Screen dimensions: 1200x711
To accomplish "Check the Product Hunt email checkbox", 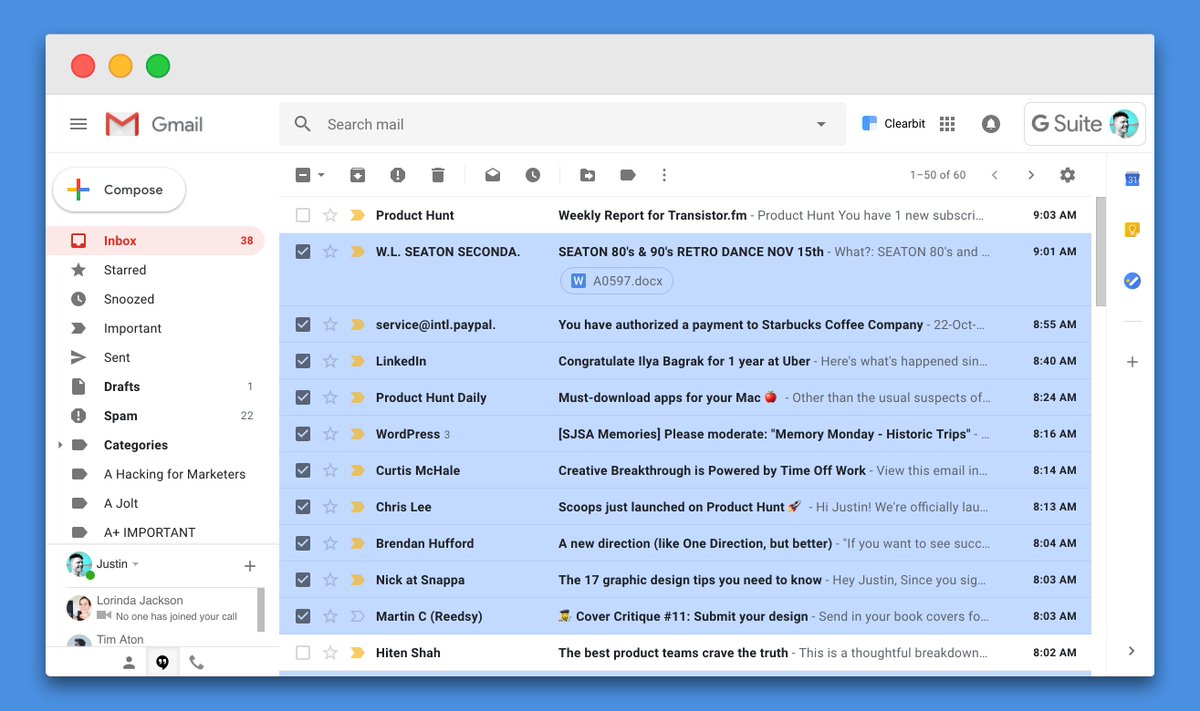I will tap(303, 215).
